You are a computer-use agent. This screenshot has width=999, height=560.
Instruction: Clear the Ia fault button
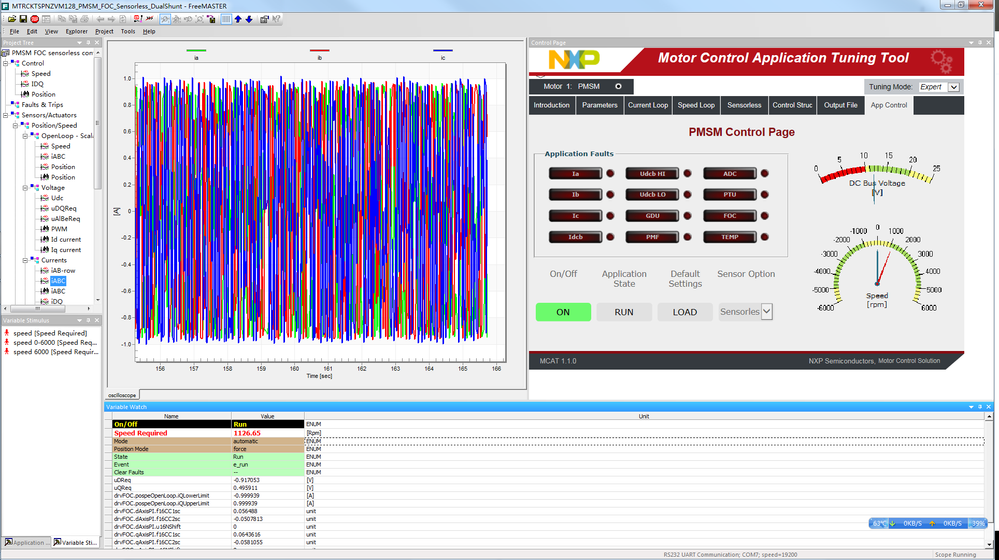(575, 174)
